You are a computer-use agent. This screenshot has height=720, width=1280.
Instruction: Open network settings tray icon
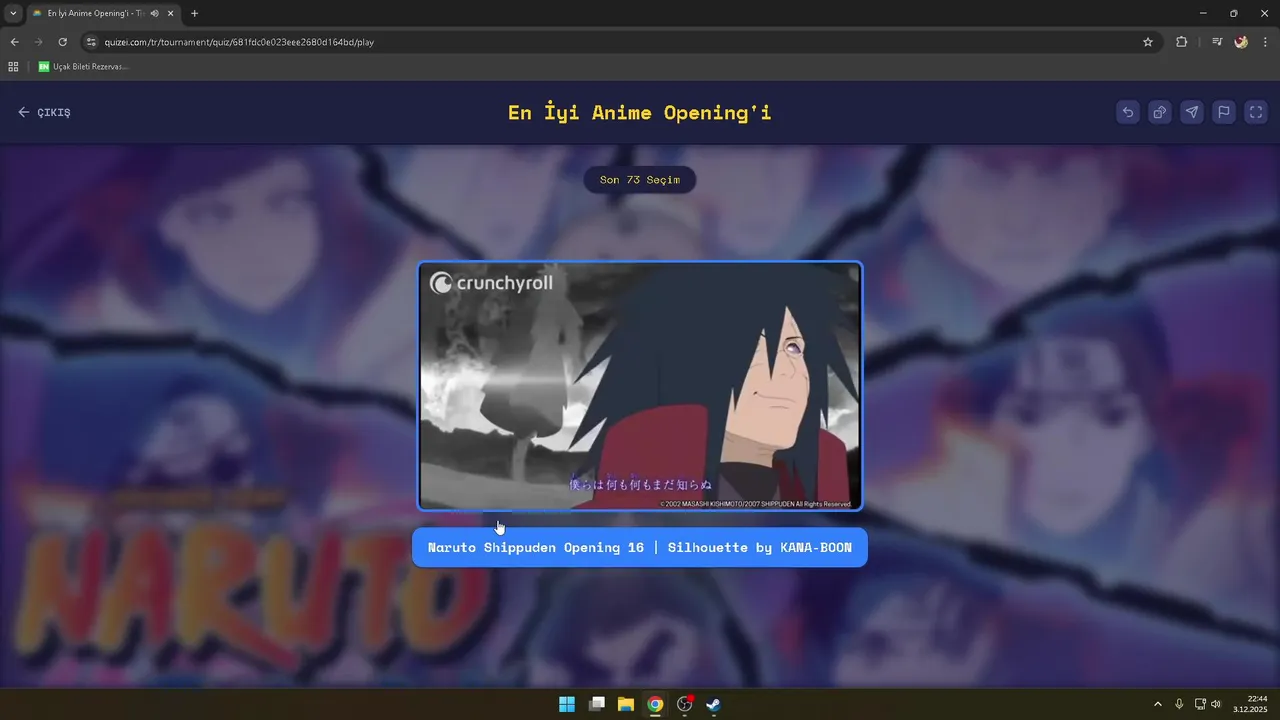pyautogui.click(x=1200, y=704)
